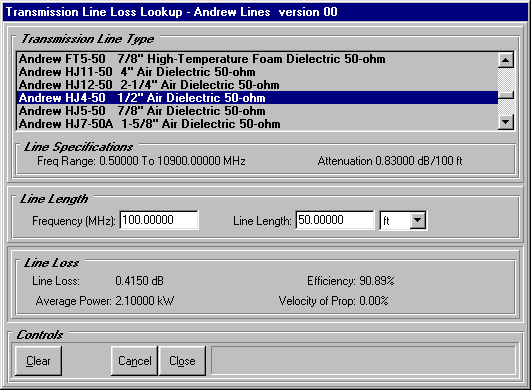The width and height of the screenshot is (531, 390).
Task: Click the Transmission Line Loss Lookup title bar
Action: point(266,12)
